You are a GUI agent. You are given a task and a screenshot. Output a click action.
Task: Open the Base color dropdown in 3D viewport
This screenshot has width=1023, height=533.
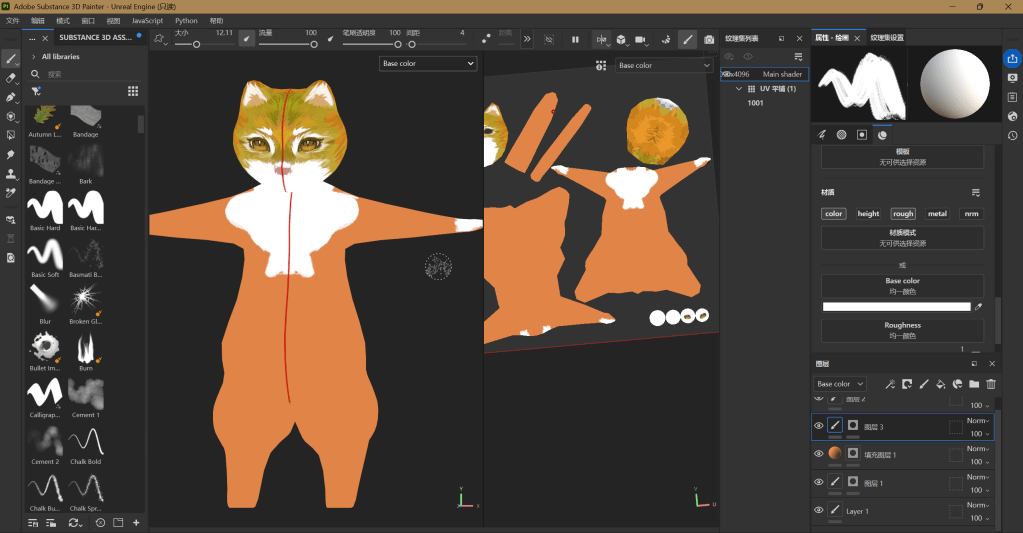(x=428, y=64)
